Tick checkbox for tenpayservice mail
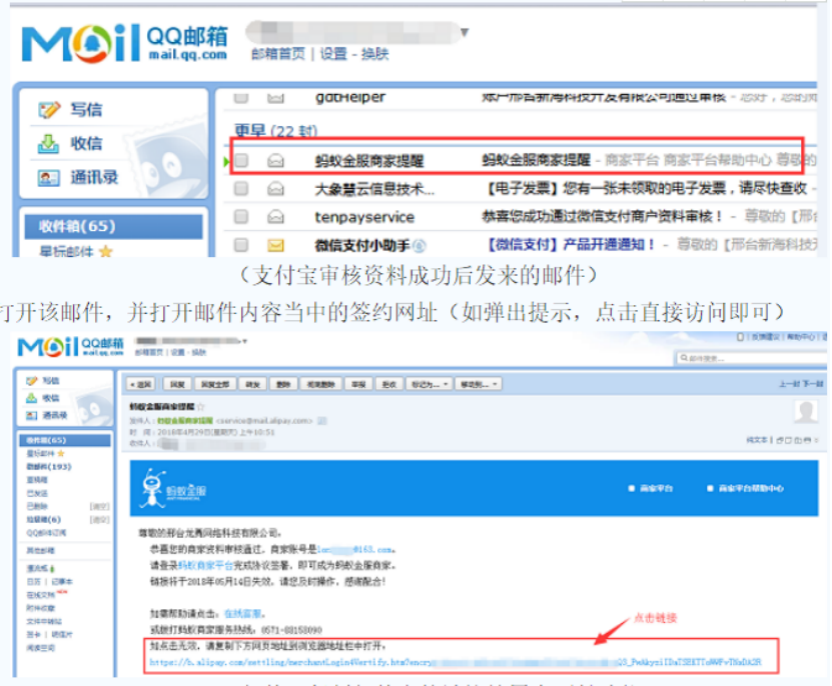This screenshot has width=832, height=686. click(241, 216)
